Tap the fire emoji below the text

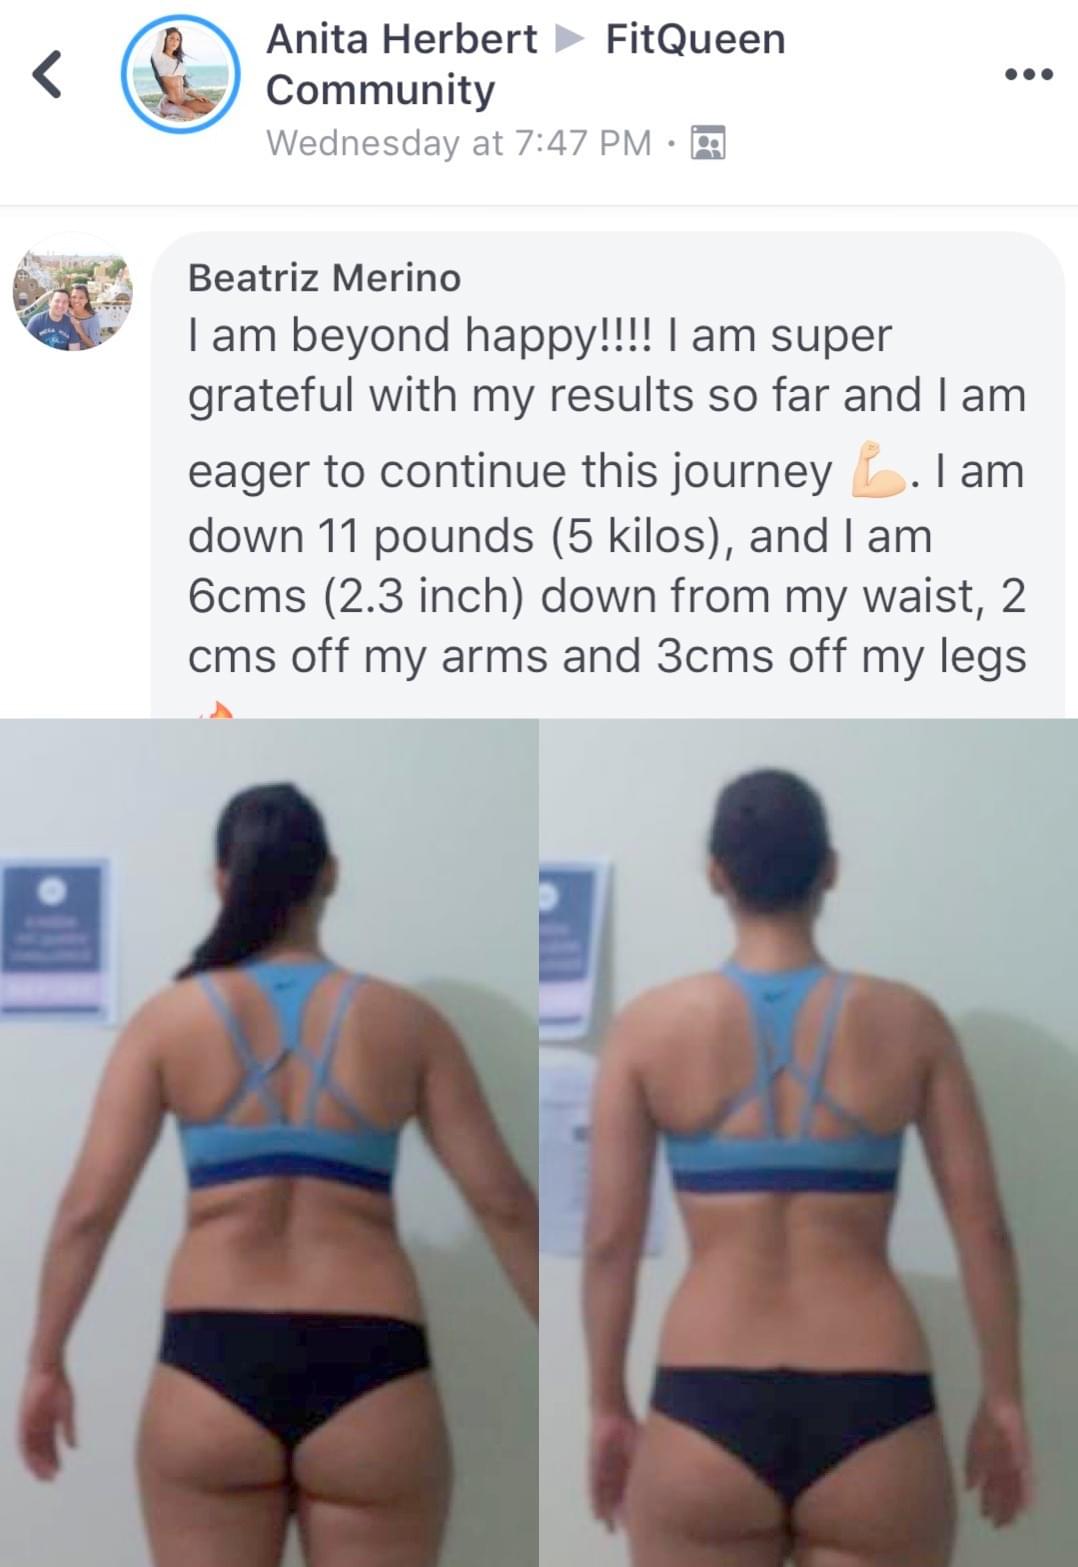click(x=215, y=709)
